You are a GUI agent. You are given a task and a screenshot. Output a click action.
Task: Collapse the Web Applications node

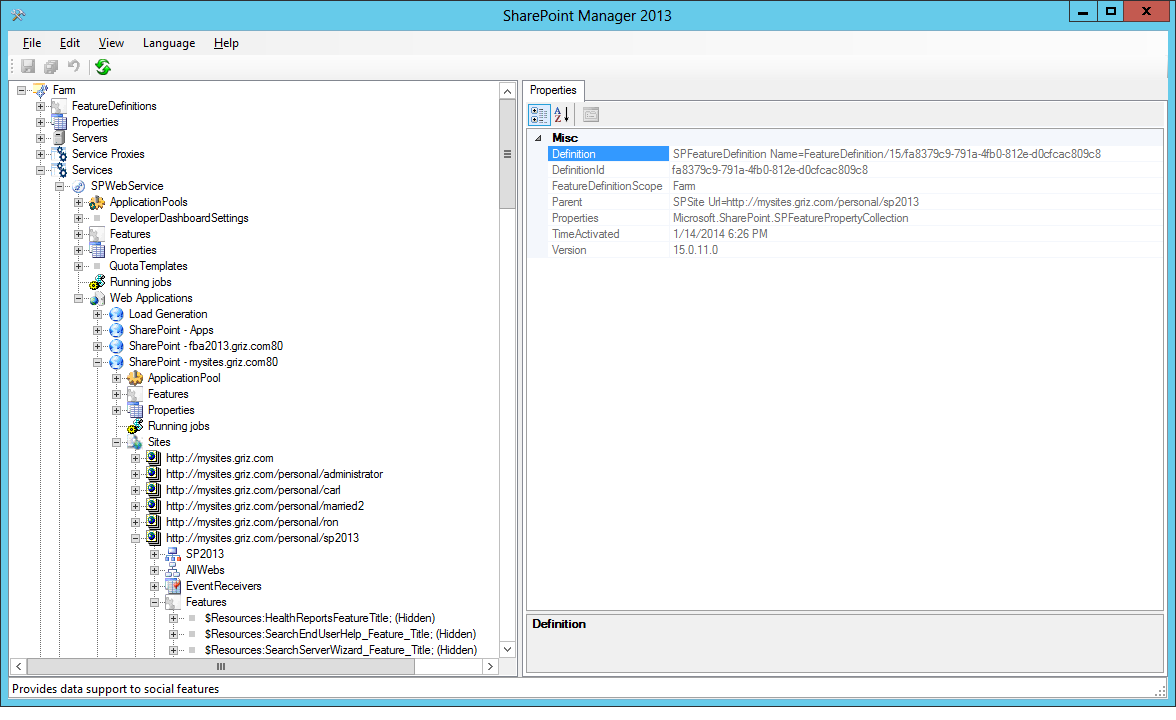pyautogui.click(x=79, y=297)
